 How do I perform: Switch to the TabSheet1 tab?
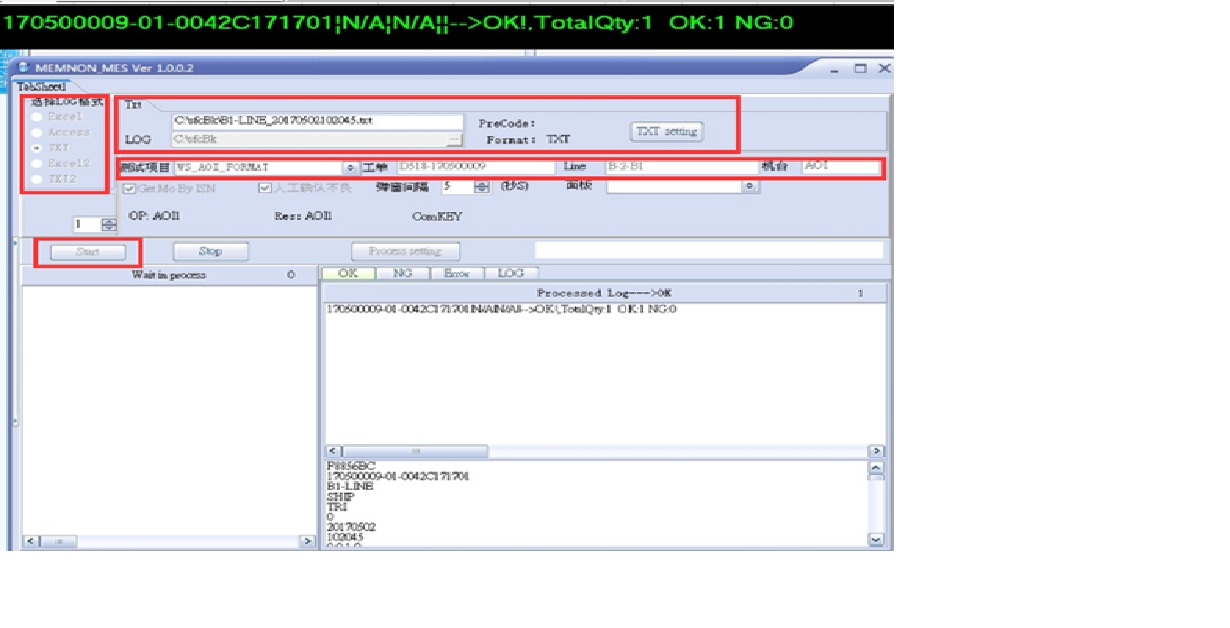(x=41, y=87)
